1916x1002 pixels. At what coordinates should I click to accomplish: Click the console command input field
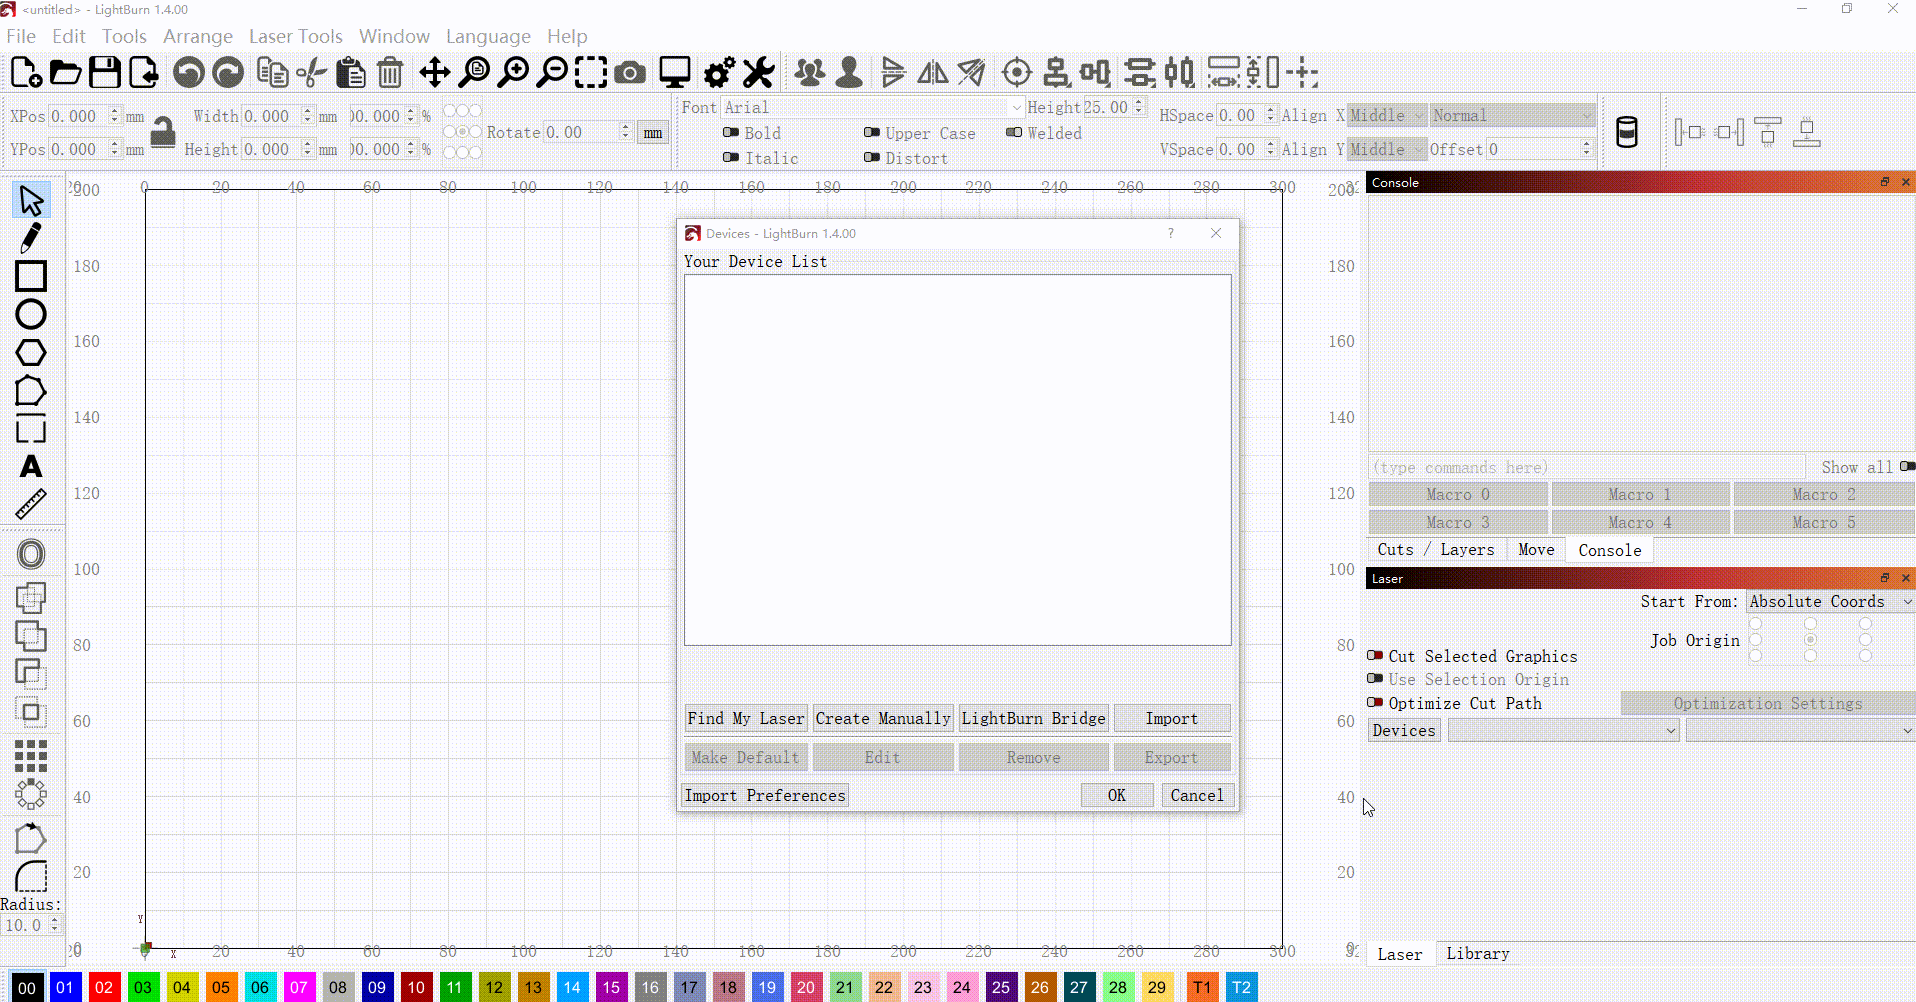(x=1587, y=467)
